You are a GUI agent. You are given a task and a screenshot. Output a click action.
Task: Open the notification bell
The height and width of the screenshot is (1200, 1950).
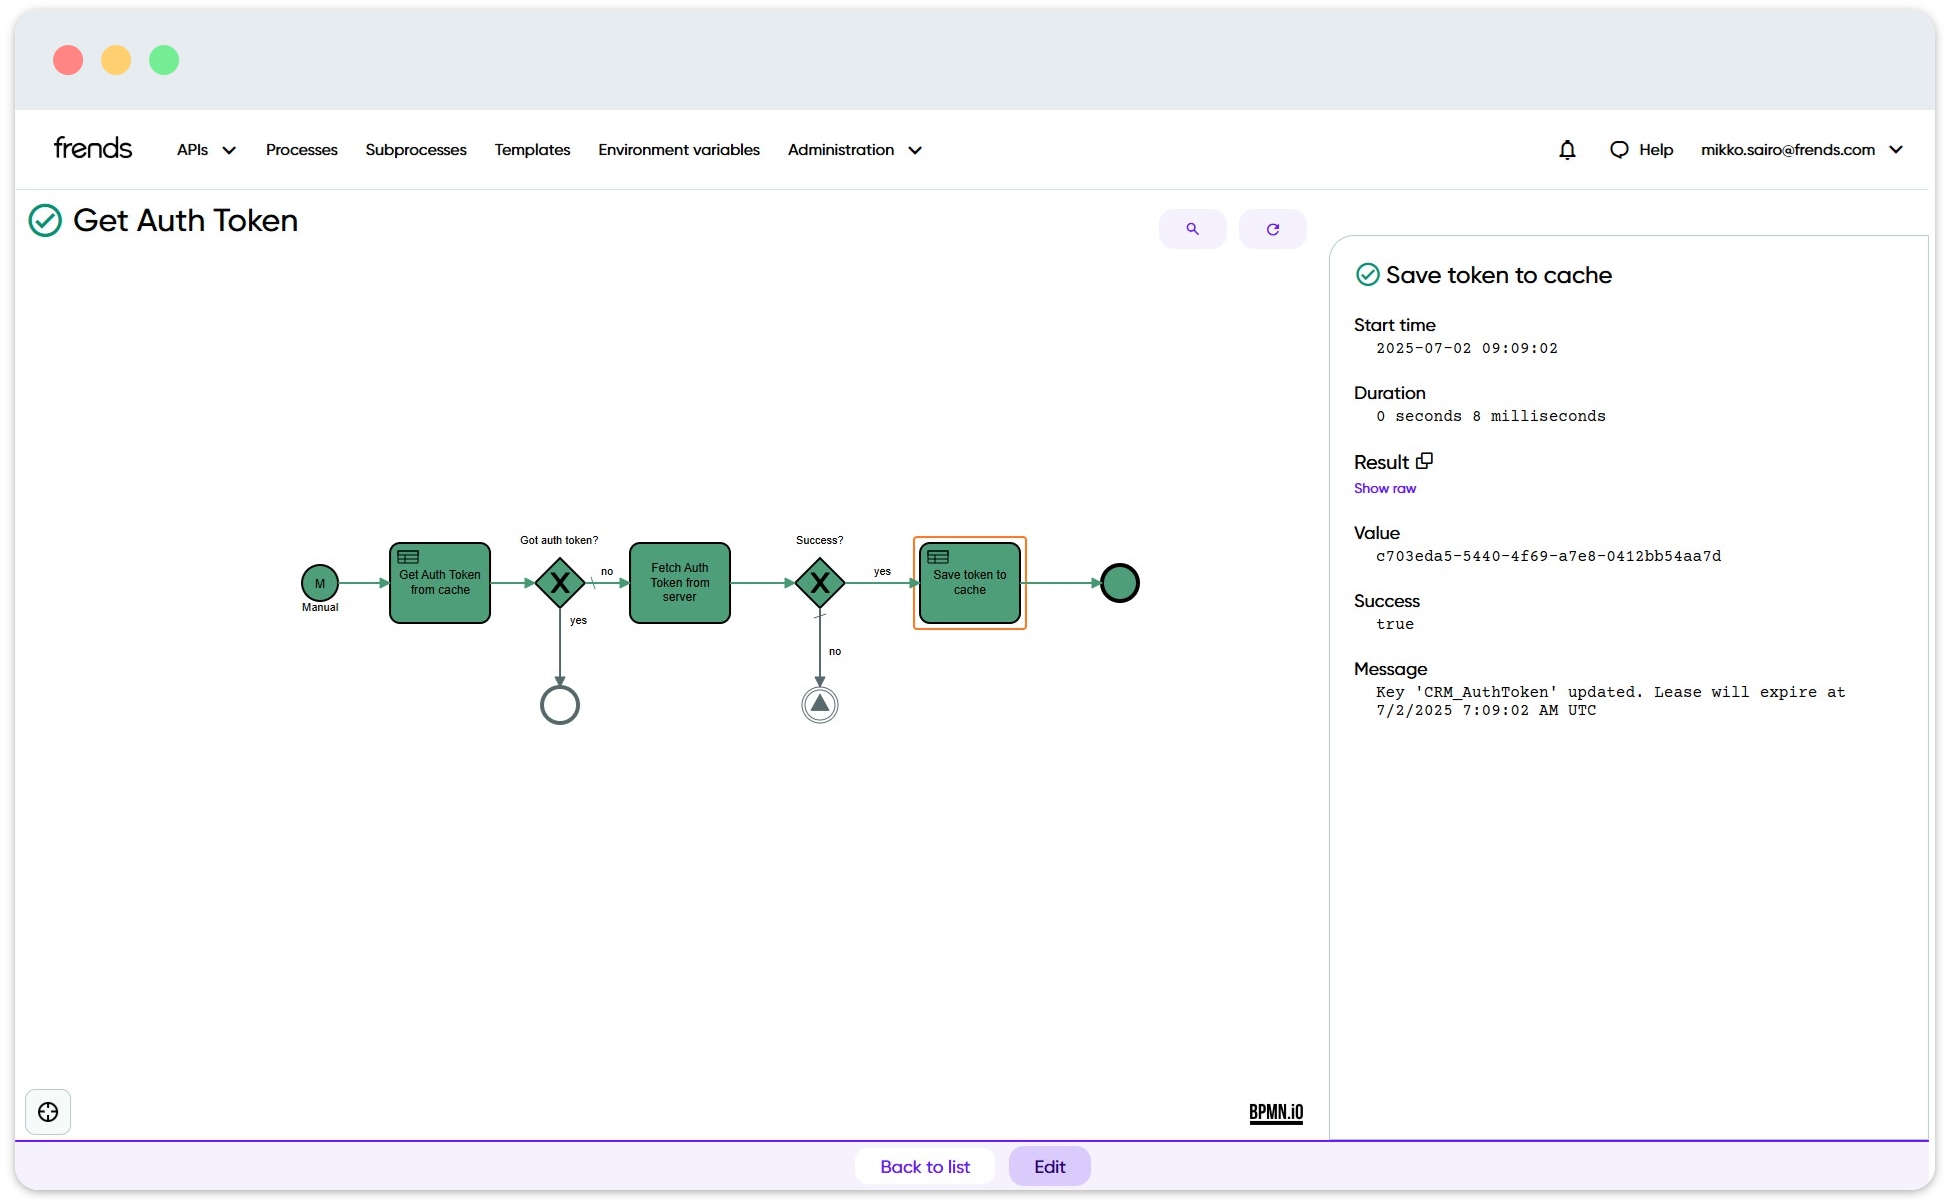(x=1566, y=149)
